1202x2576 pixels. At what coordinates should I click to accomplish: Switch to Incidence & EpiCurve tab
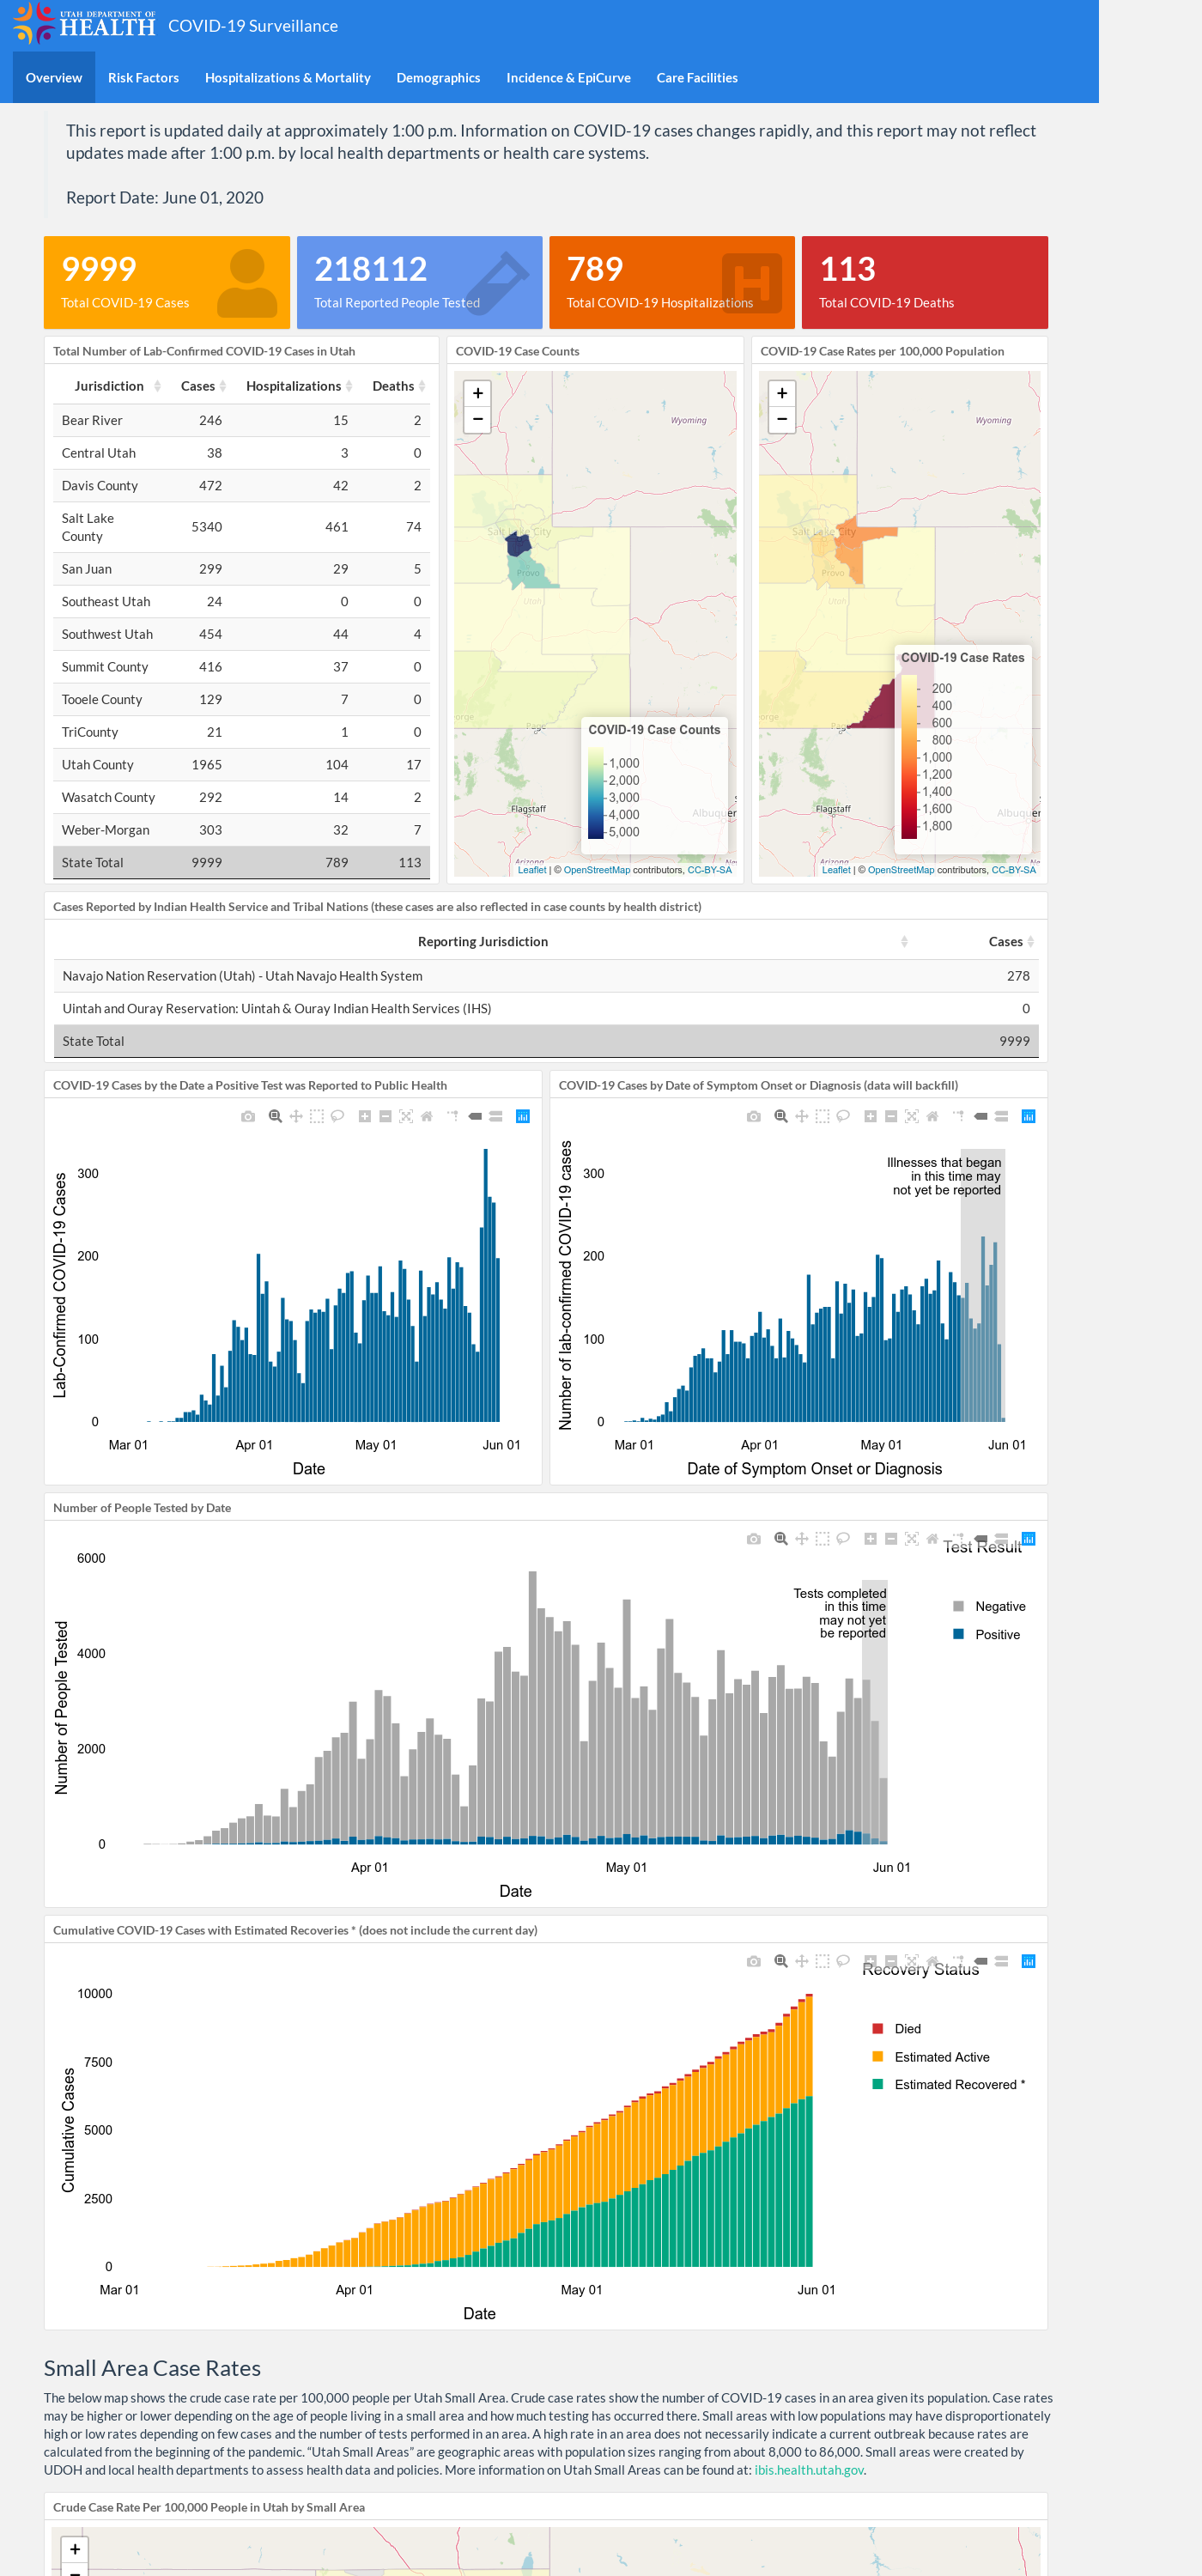(x=568, y=78)
